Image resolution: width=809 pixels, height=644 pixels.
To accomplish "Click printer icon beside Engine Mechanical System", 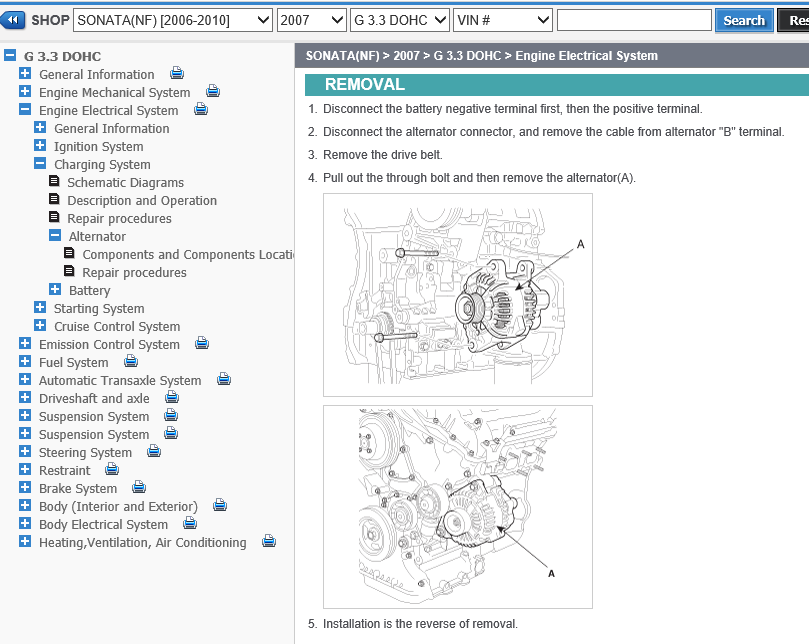I will (x=213, y=91).
